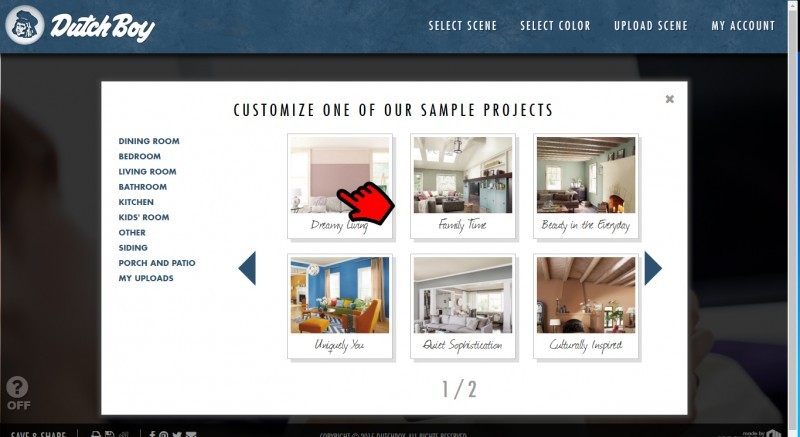800x437 pixels.
Task: Open the Select Scene menu
Action: pos(462,25)
